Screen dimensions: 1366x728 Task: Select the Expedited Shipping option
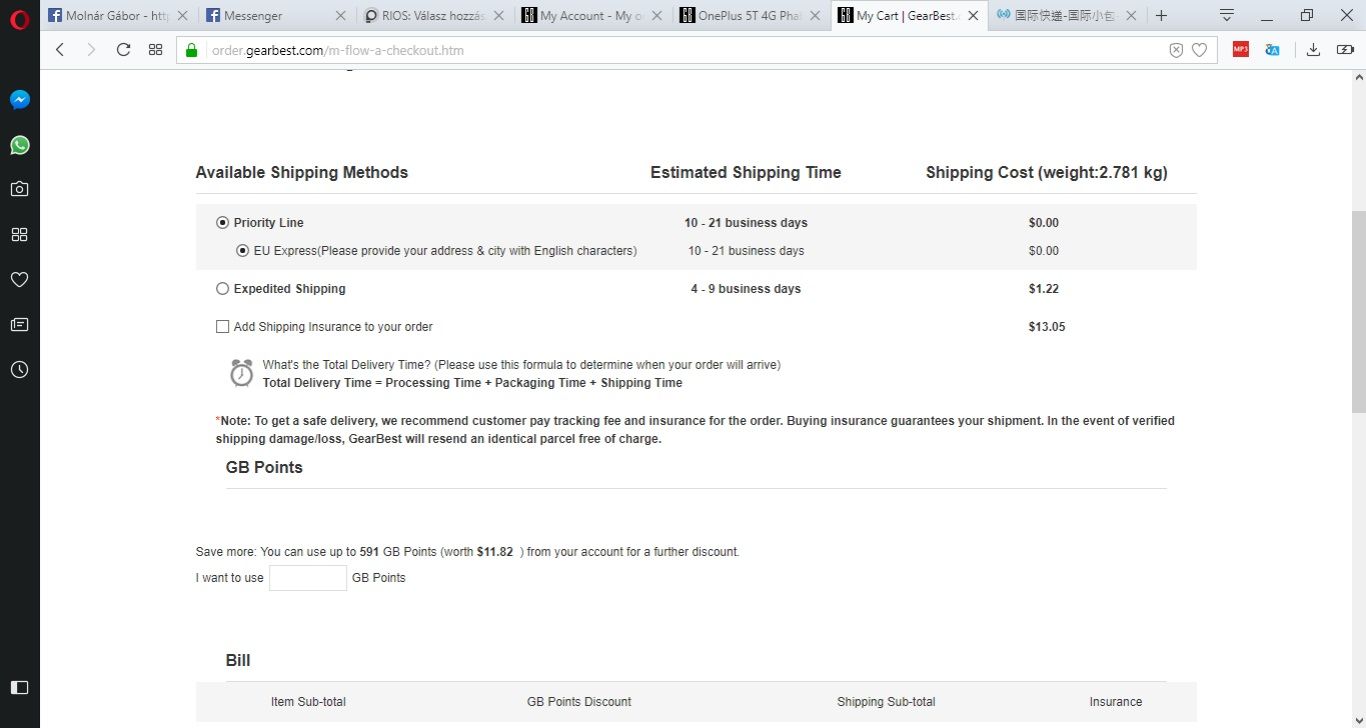[223, 289]
